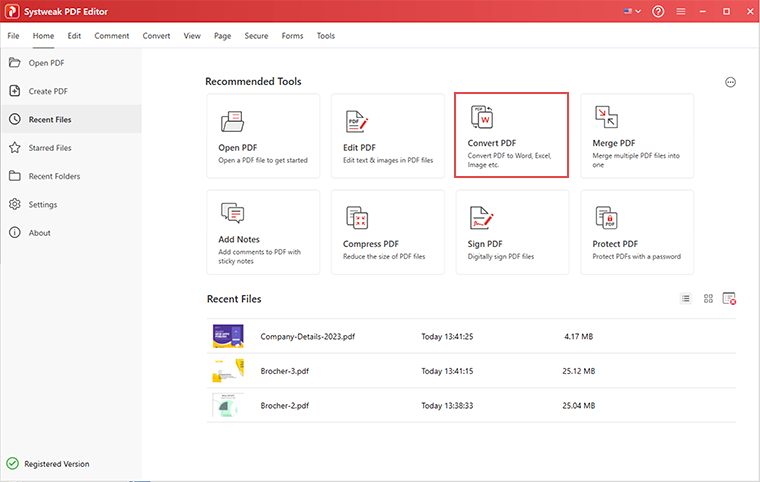Click the Open PDF tool card icon
Viewport: 760px width, 482px height.
pyautogui.click(x=233, y=122)
